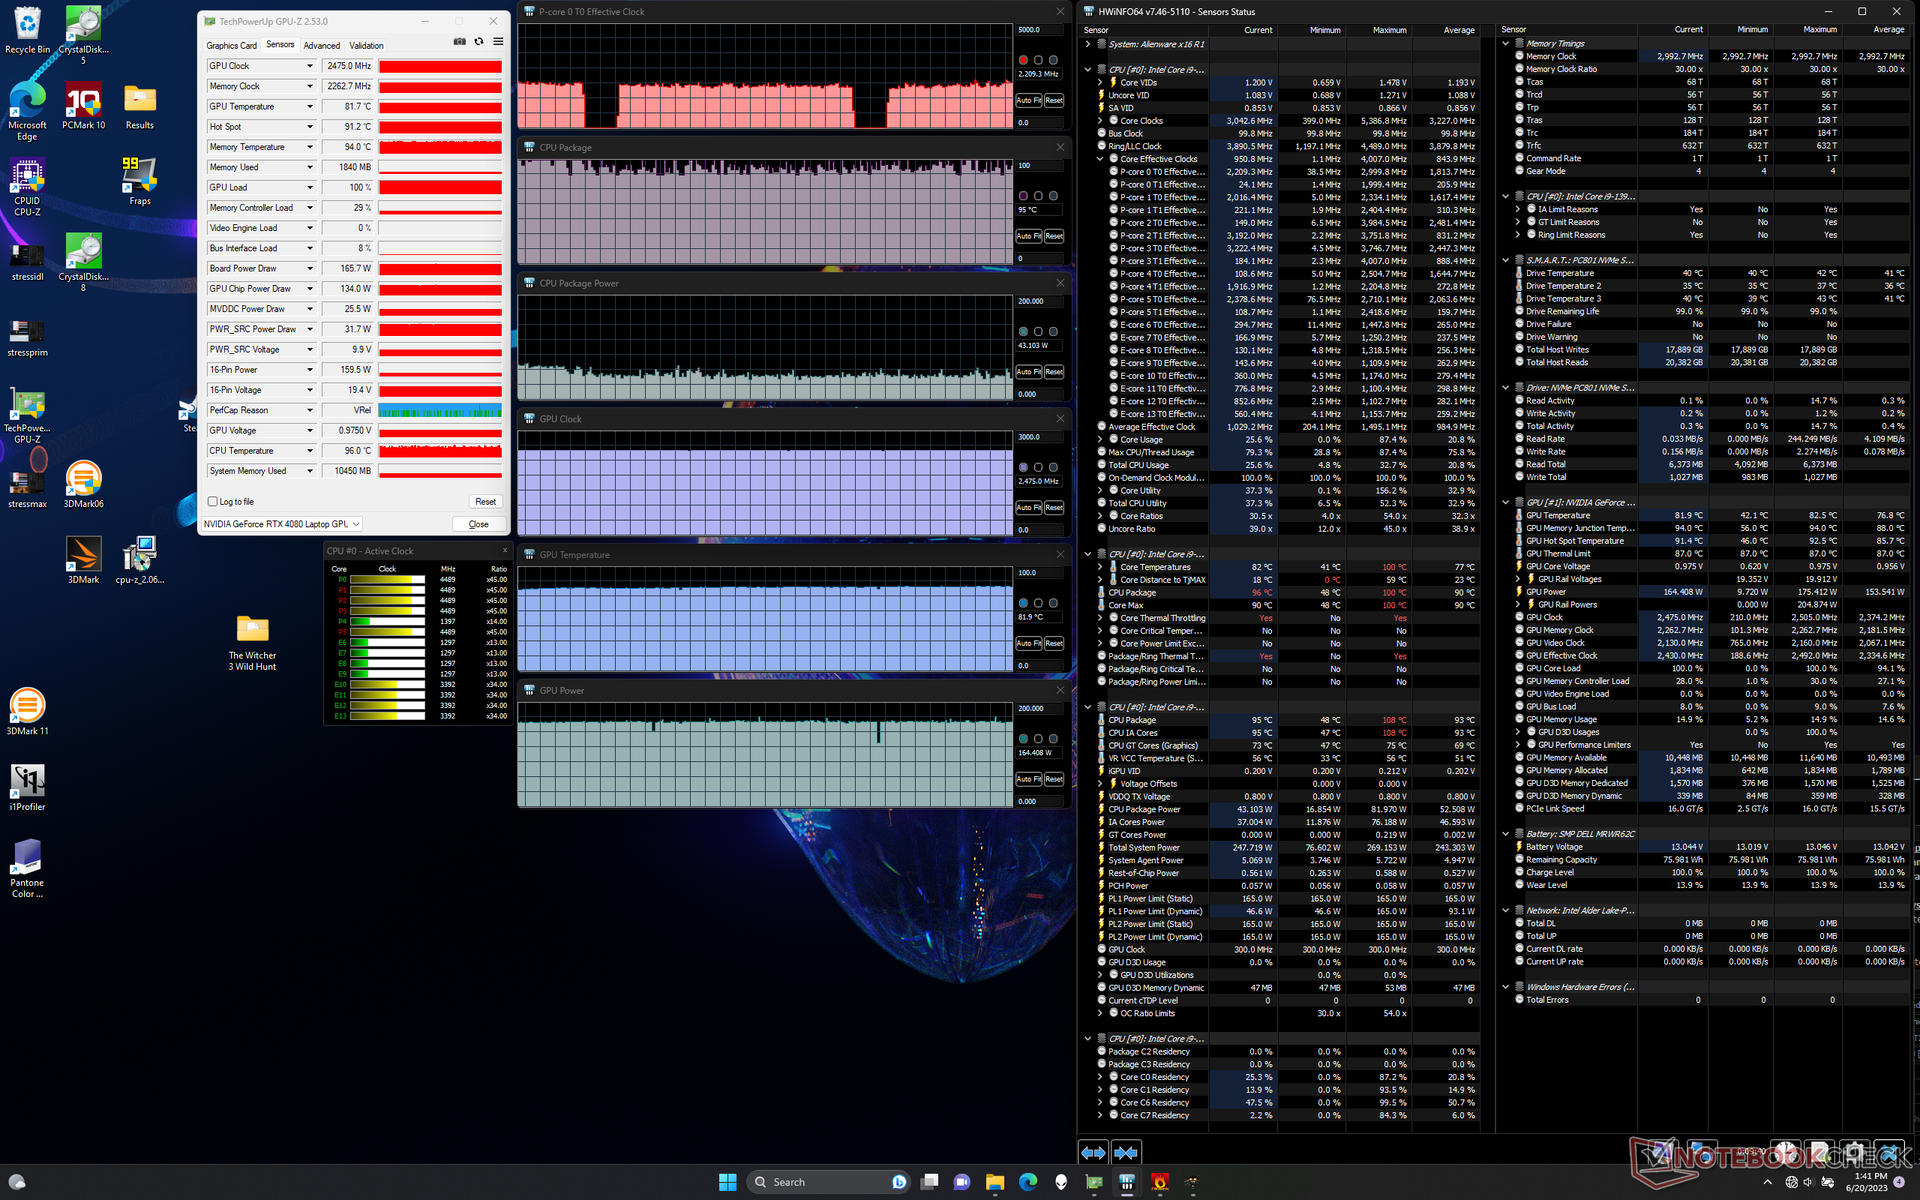Open File Explorer from the taskbar
The height and width of the screenshot is (1200, 1920).
pyautogui.click(x=994, y=1182)
